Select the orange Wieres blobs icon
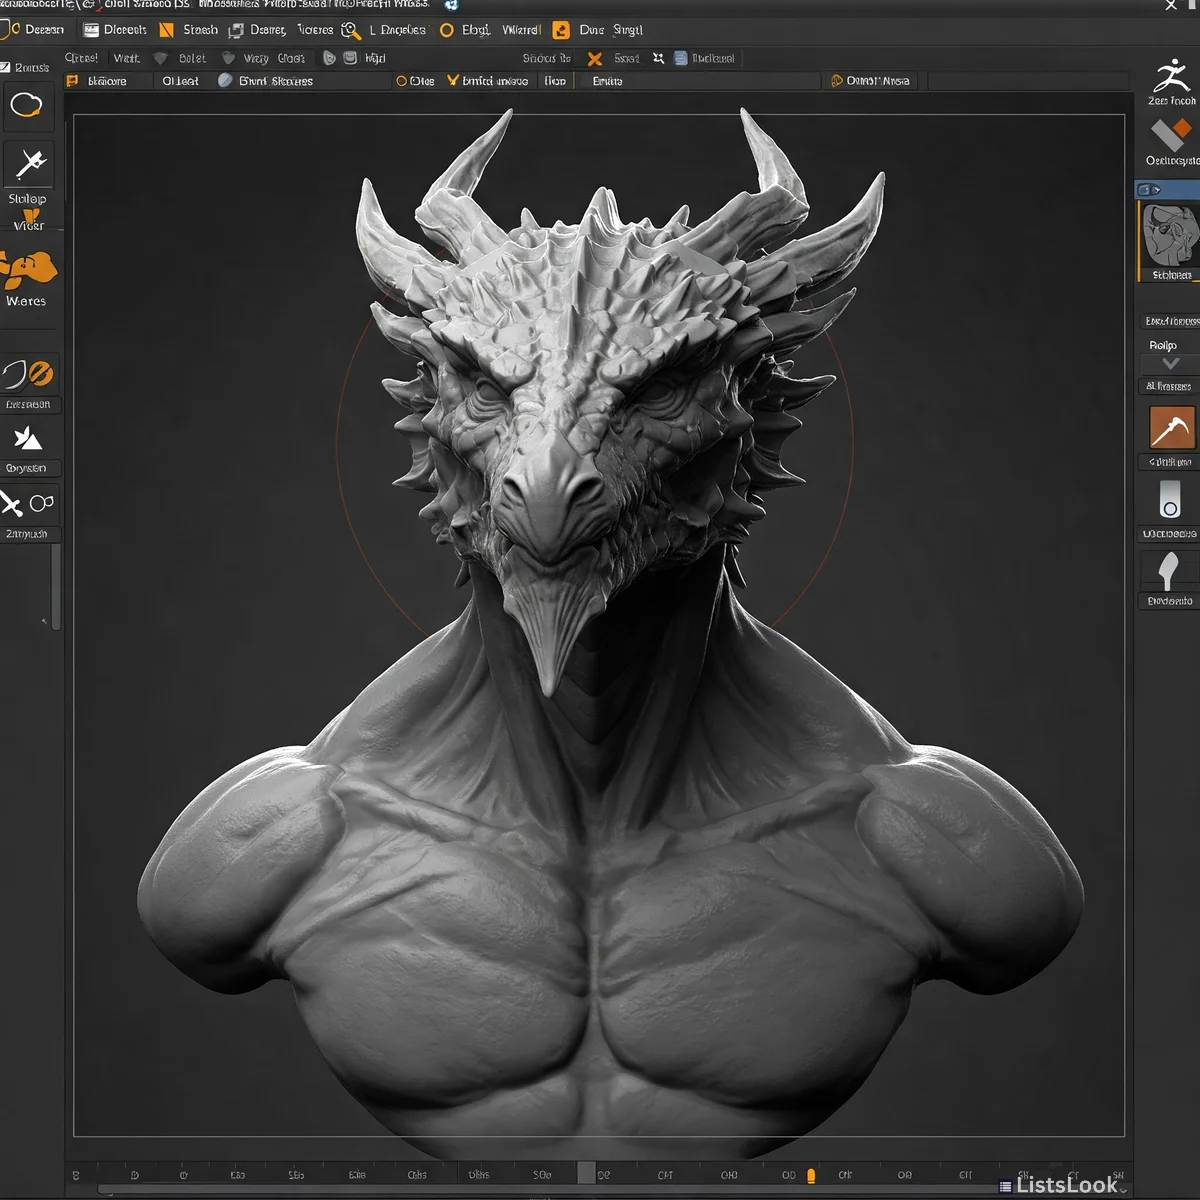Viewport: 1200px width, 1200px height. point(29,268)
